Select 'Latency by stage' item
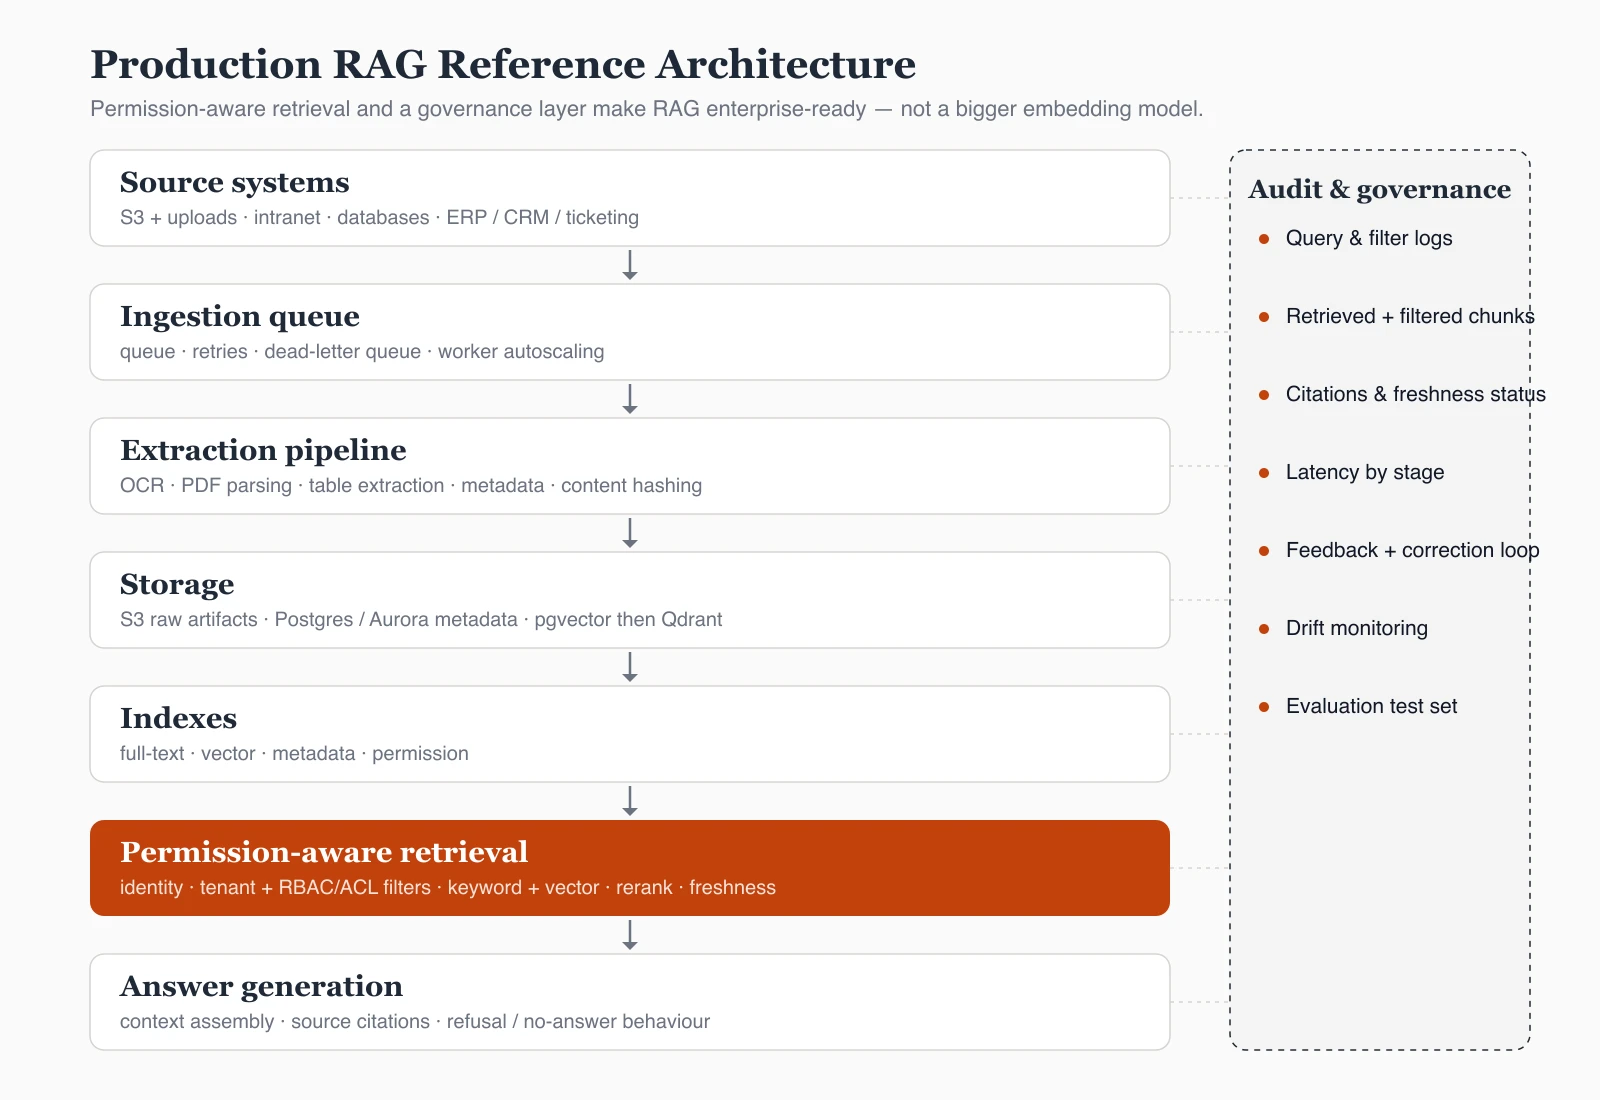 pos(1365,472)
